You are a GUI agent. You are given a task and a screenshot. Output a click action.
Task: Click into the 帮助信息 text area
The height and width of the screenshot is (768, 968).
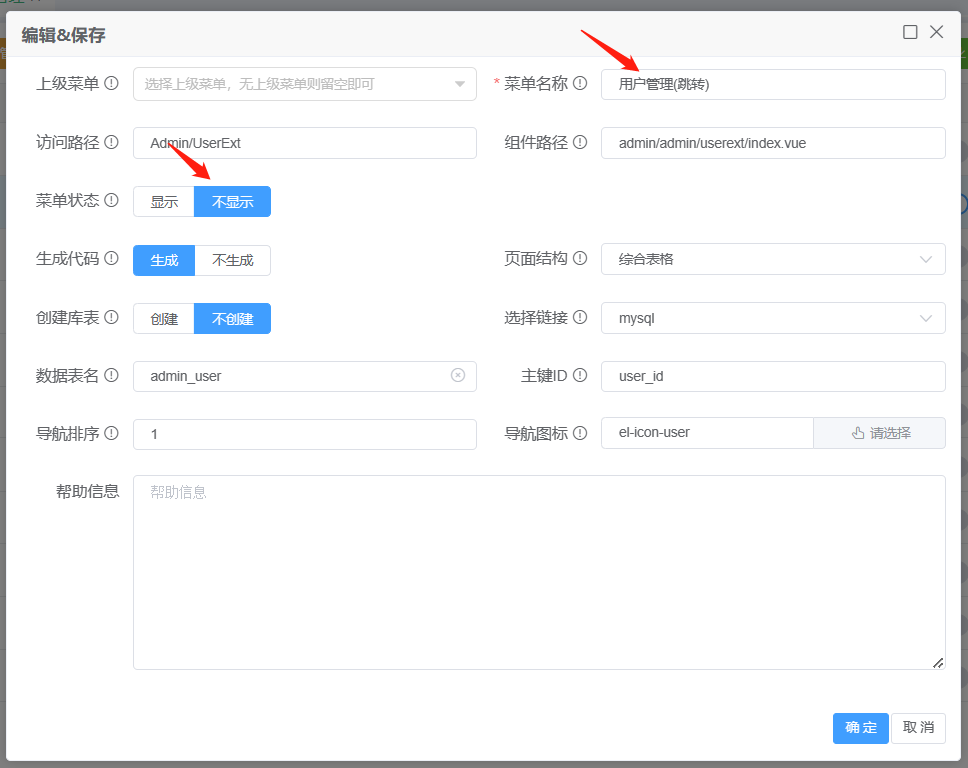pos(538,572)
